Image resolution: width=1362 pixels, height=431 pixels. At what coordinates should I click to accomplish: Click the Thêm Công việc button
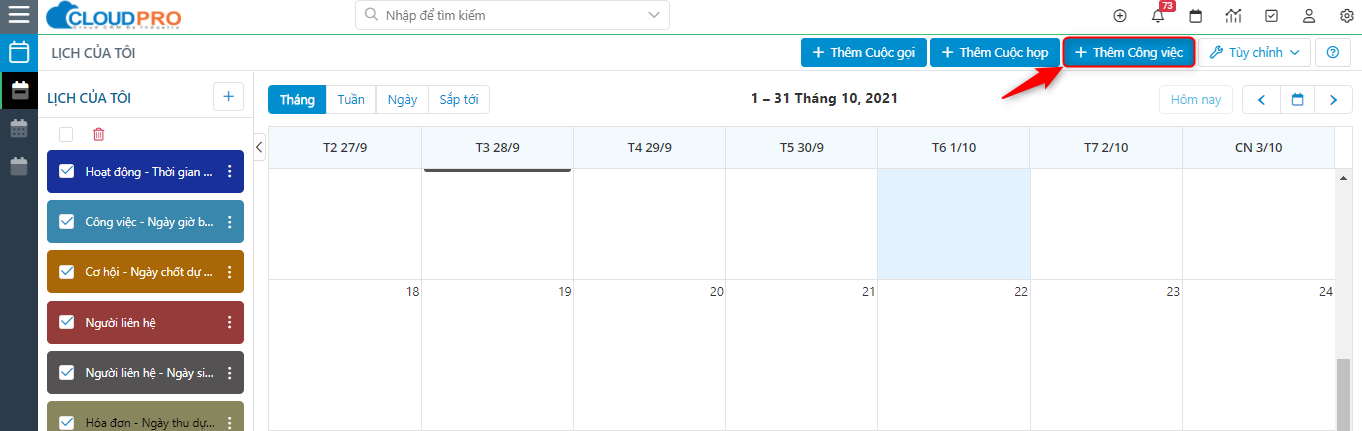pyautogui.click(x=1128, y=52)
